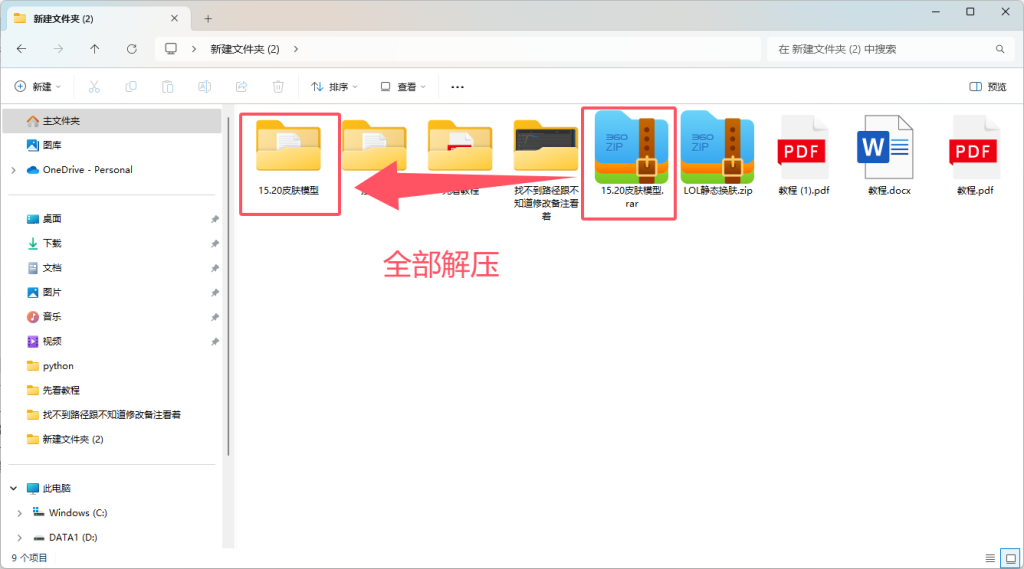Close the 新建文件夹 (2) tab
The height and width of the screenshot is (569, 1024).
pyautogui.click(x=174, y=19)
